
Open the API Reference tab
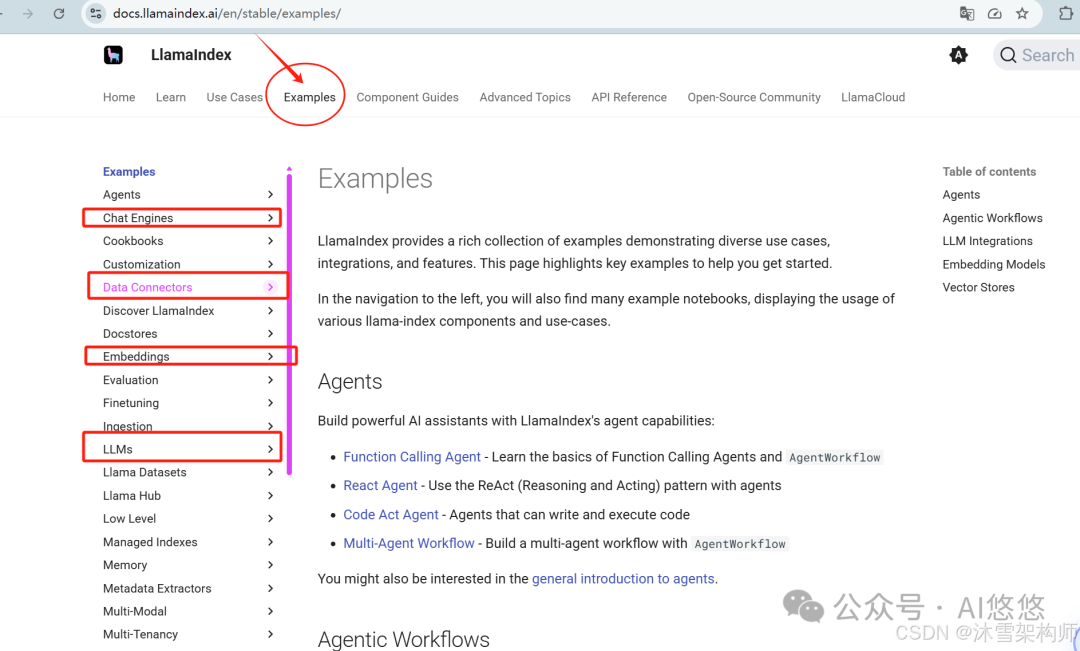[629, 97]
